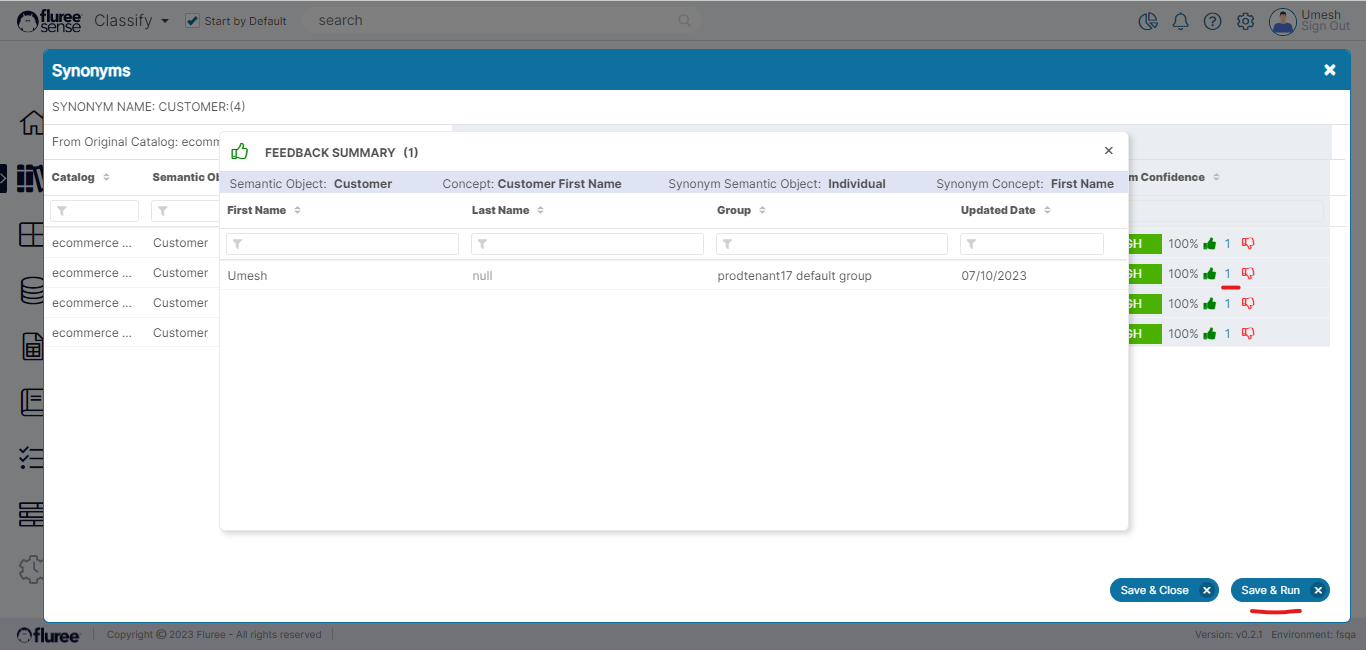Viewport: 1366px width, 650px height.
Task: Click thumbs up in first synonym row
Action: [x=1210, y=244]
